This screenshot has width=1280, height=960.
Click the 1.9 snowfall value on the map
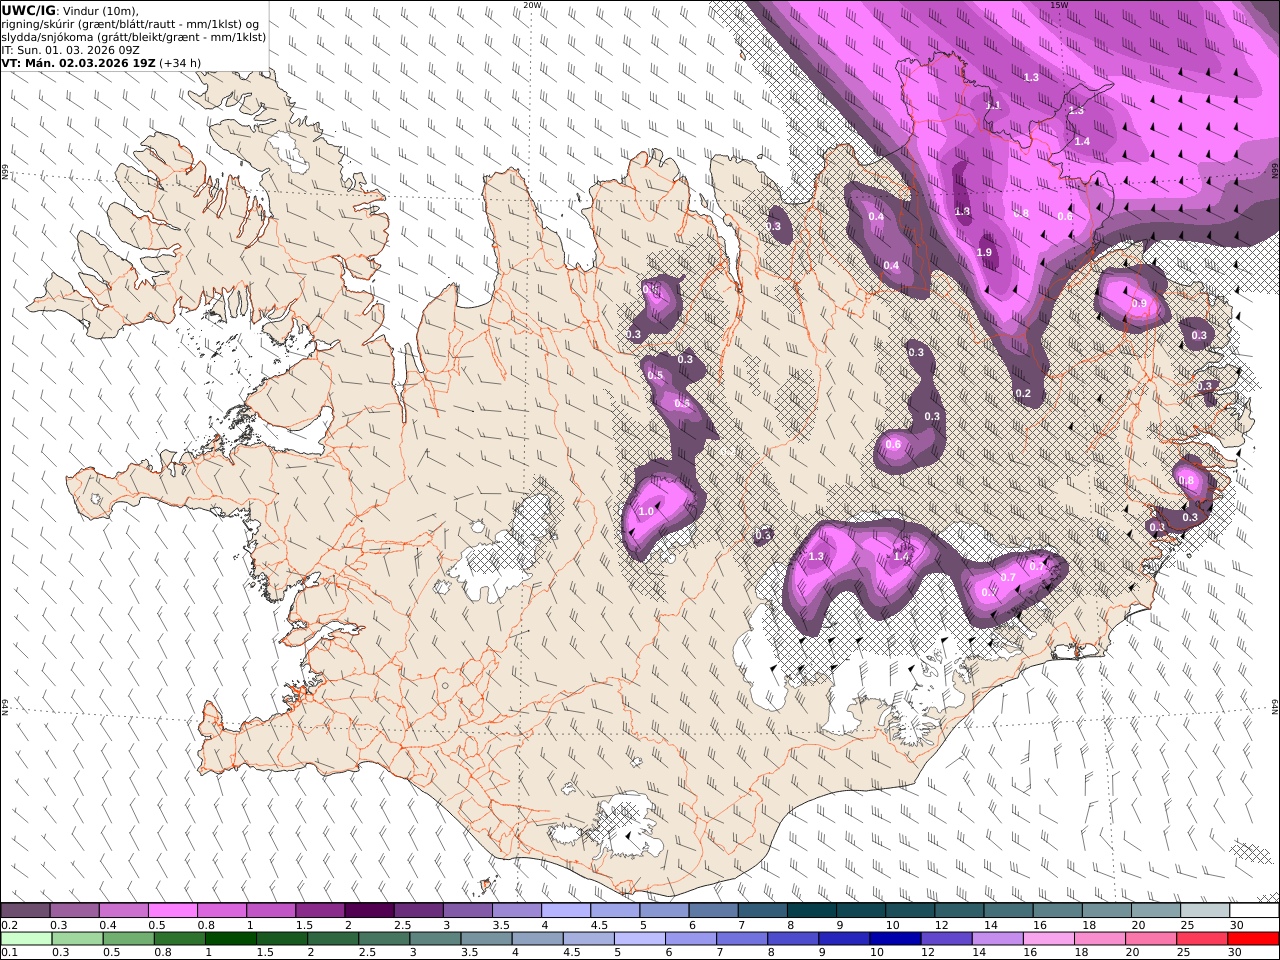point(984,253)
